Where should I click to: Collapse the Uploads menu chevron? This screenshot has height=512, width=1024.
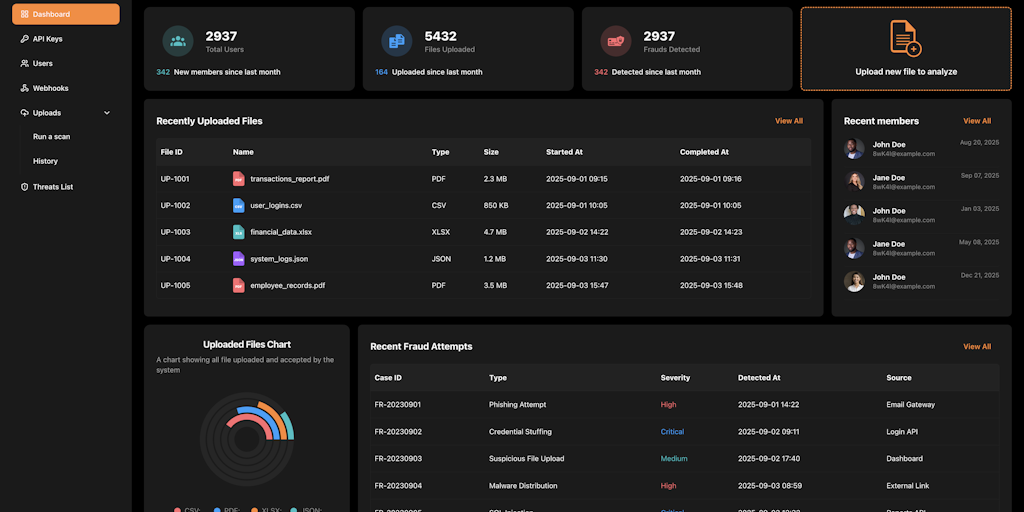[107, 113]
